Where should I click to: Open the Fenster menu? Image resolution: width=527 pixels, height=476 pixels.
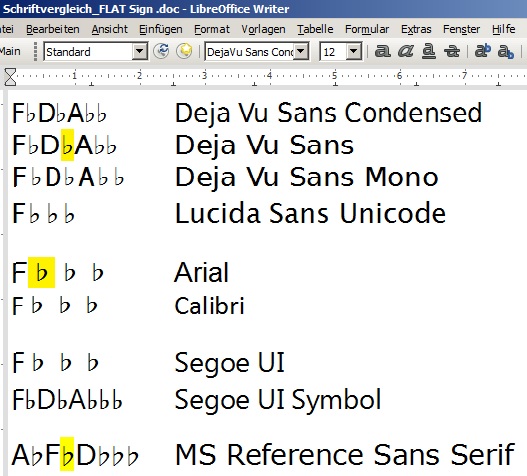coord(461,29)
